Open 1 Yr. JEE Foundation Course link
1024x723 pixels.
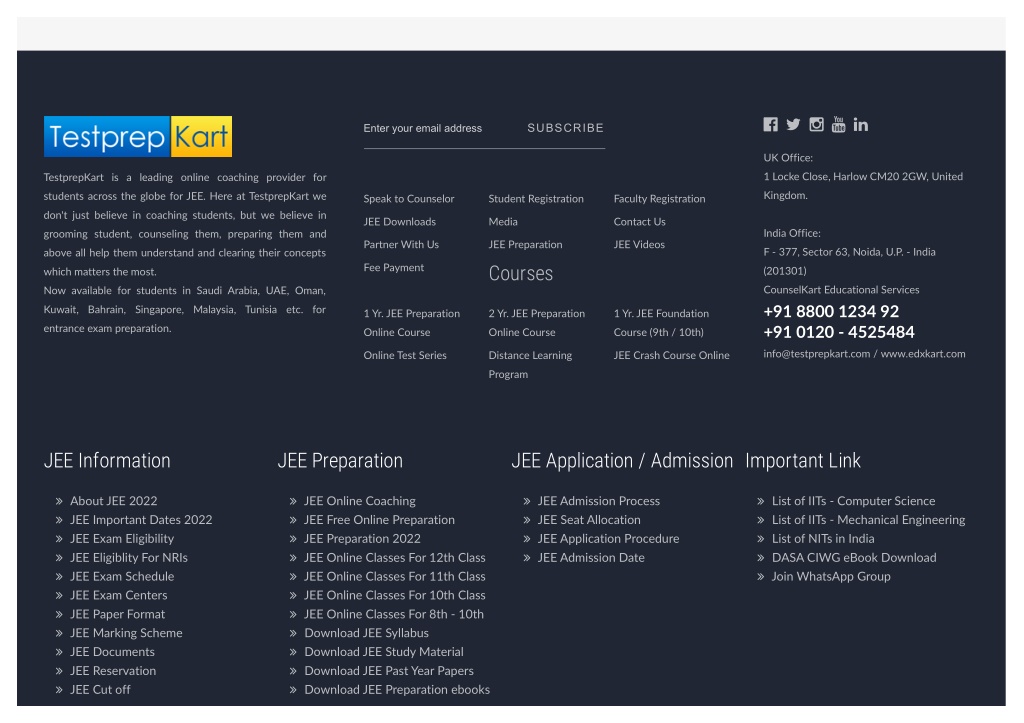click(x=662, y=323)
